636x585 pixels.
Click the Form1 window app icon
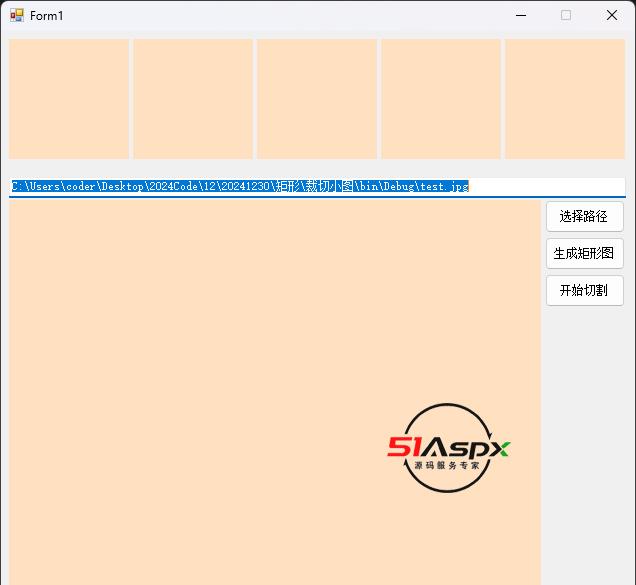click(17, 15)
